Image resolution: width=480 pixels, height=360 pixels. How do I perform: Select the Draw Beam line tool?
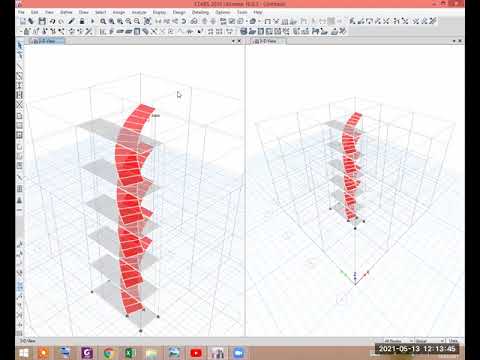(x=20, y=67)
